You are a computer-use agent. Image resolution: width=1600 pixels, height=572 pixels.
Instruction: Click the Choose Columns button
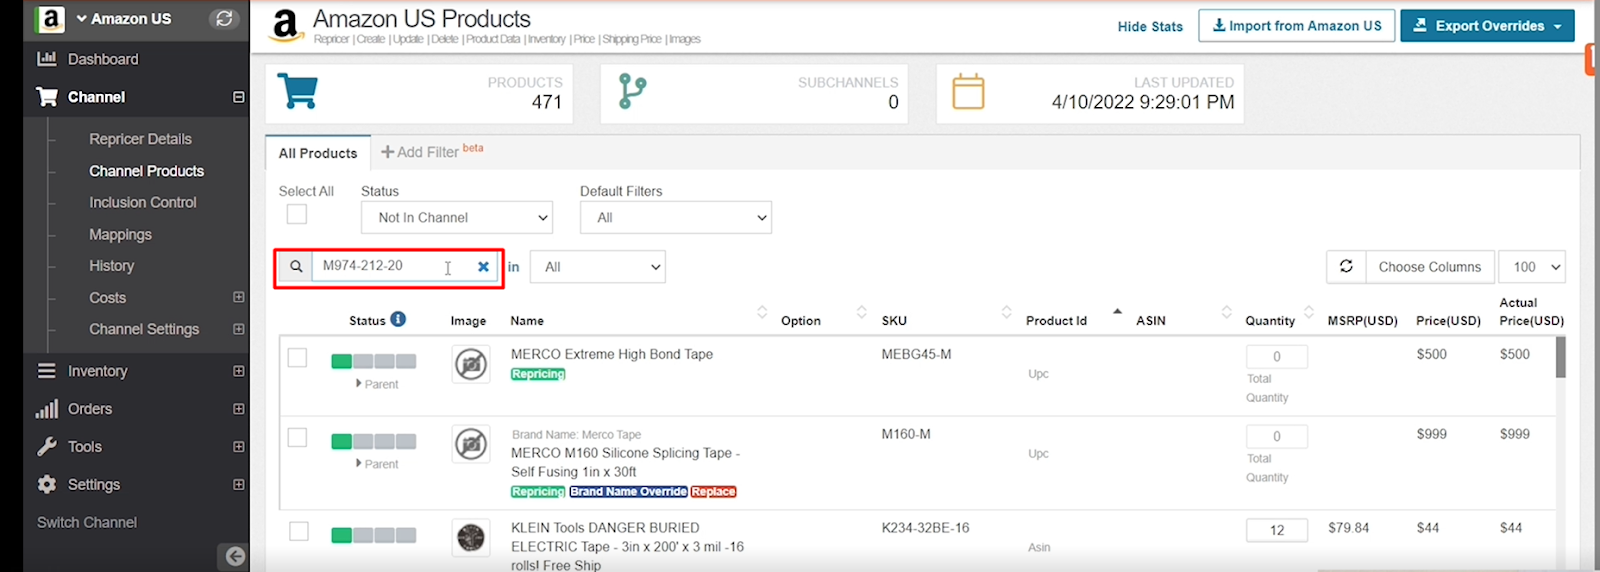click(x=1430, y=267)
